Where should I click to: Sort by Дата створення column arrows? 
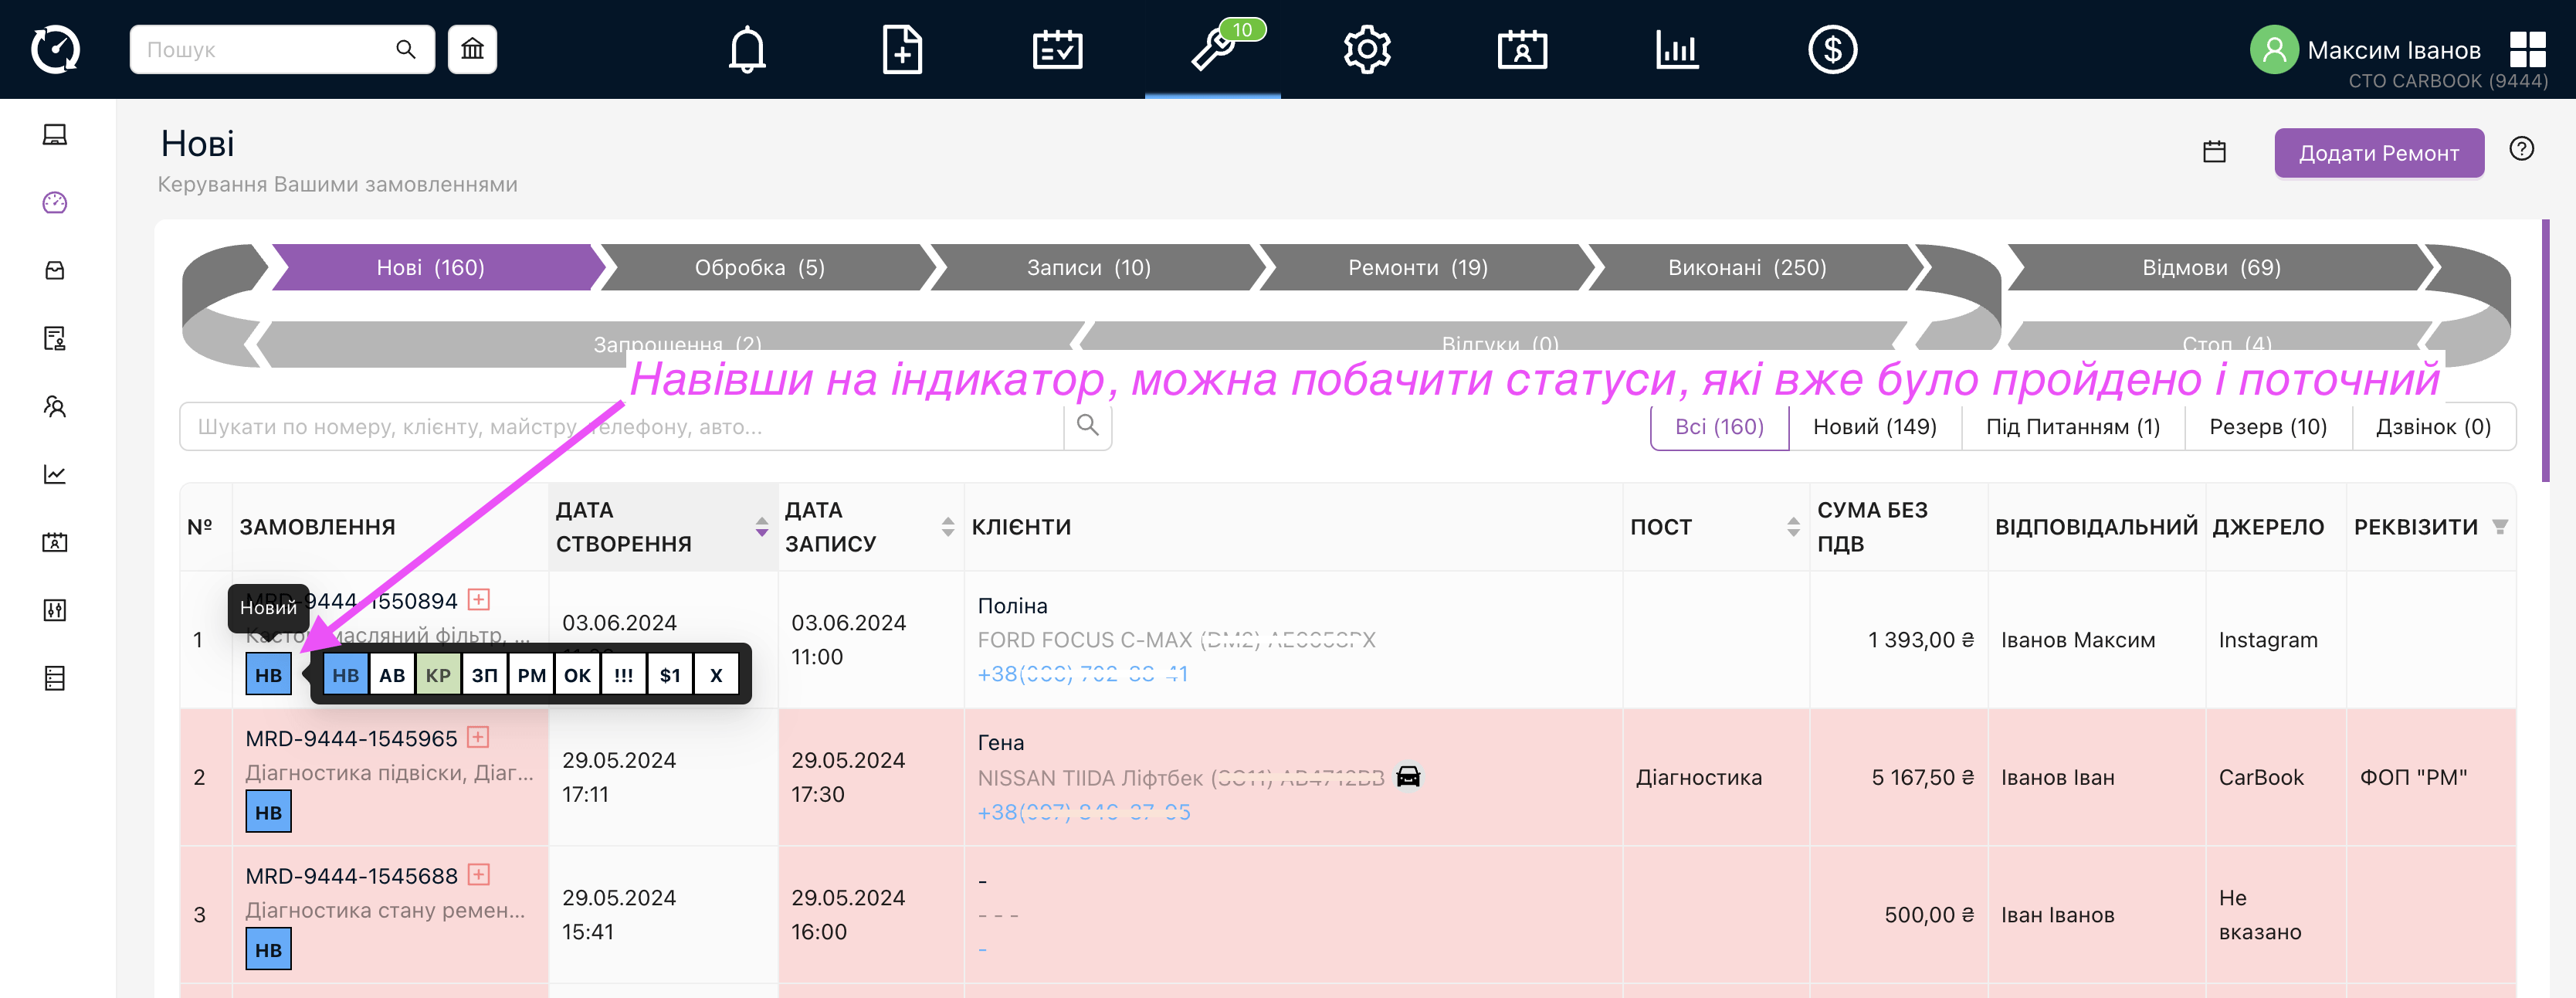(762, 527)
